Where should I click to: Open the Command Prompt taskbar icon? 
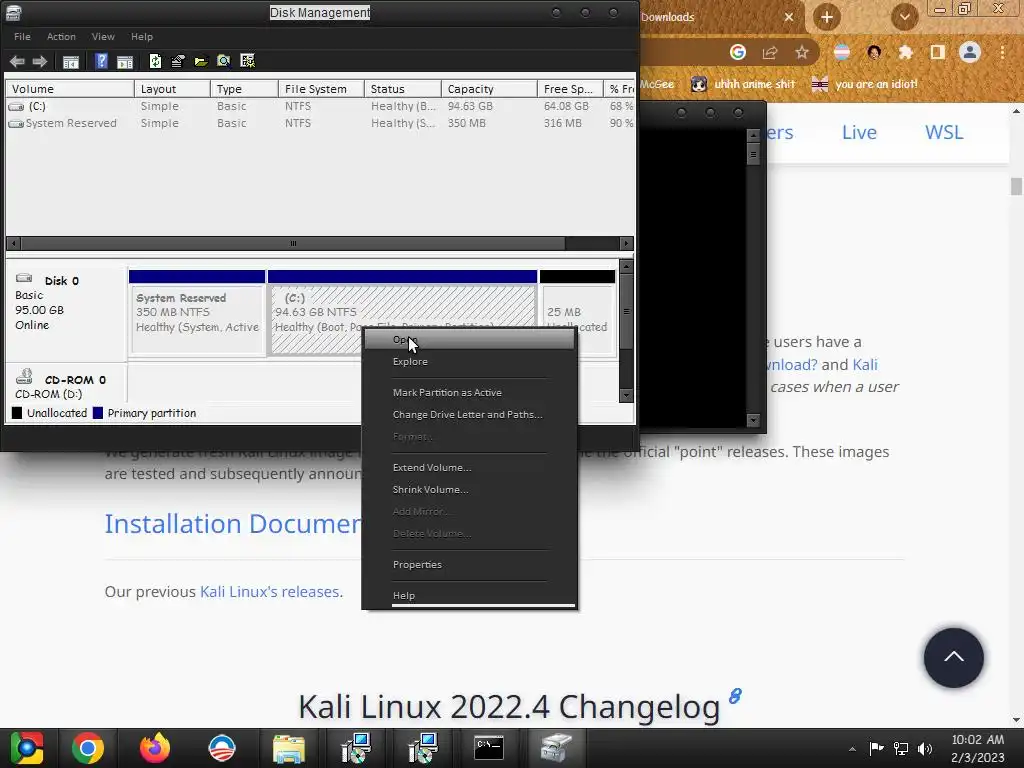click(488, 748)
